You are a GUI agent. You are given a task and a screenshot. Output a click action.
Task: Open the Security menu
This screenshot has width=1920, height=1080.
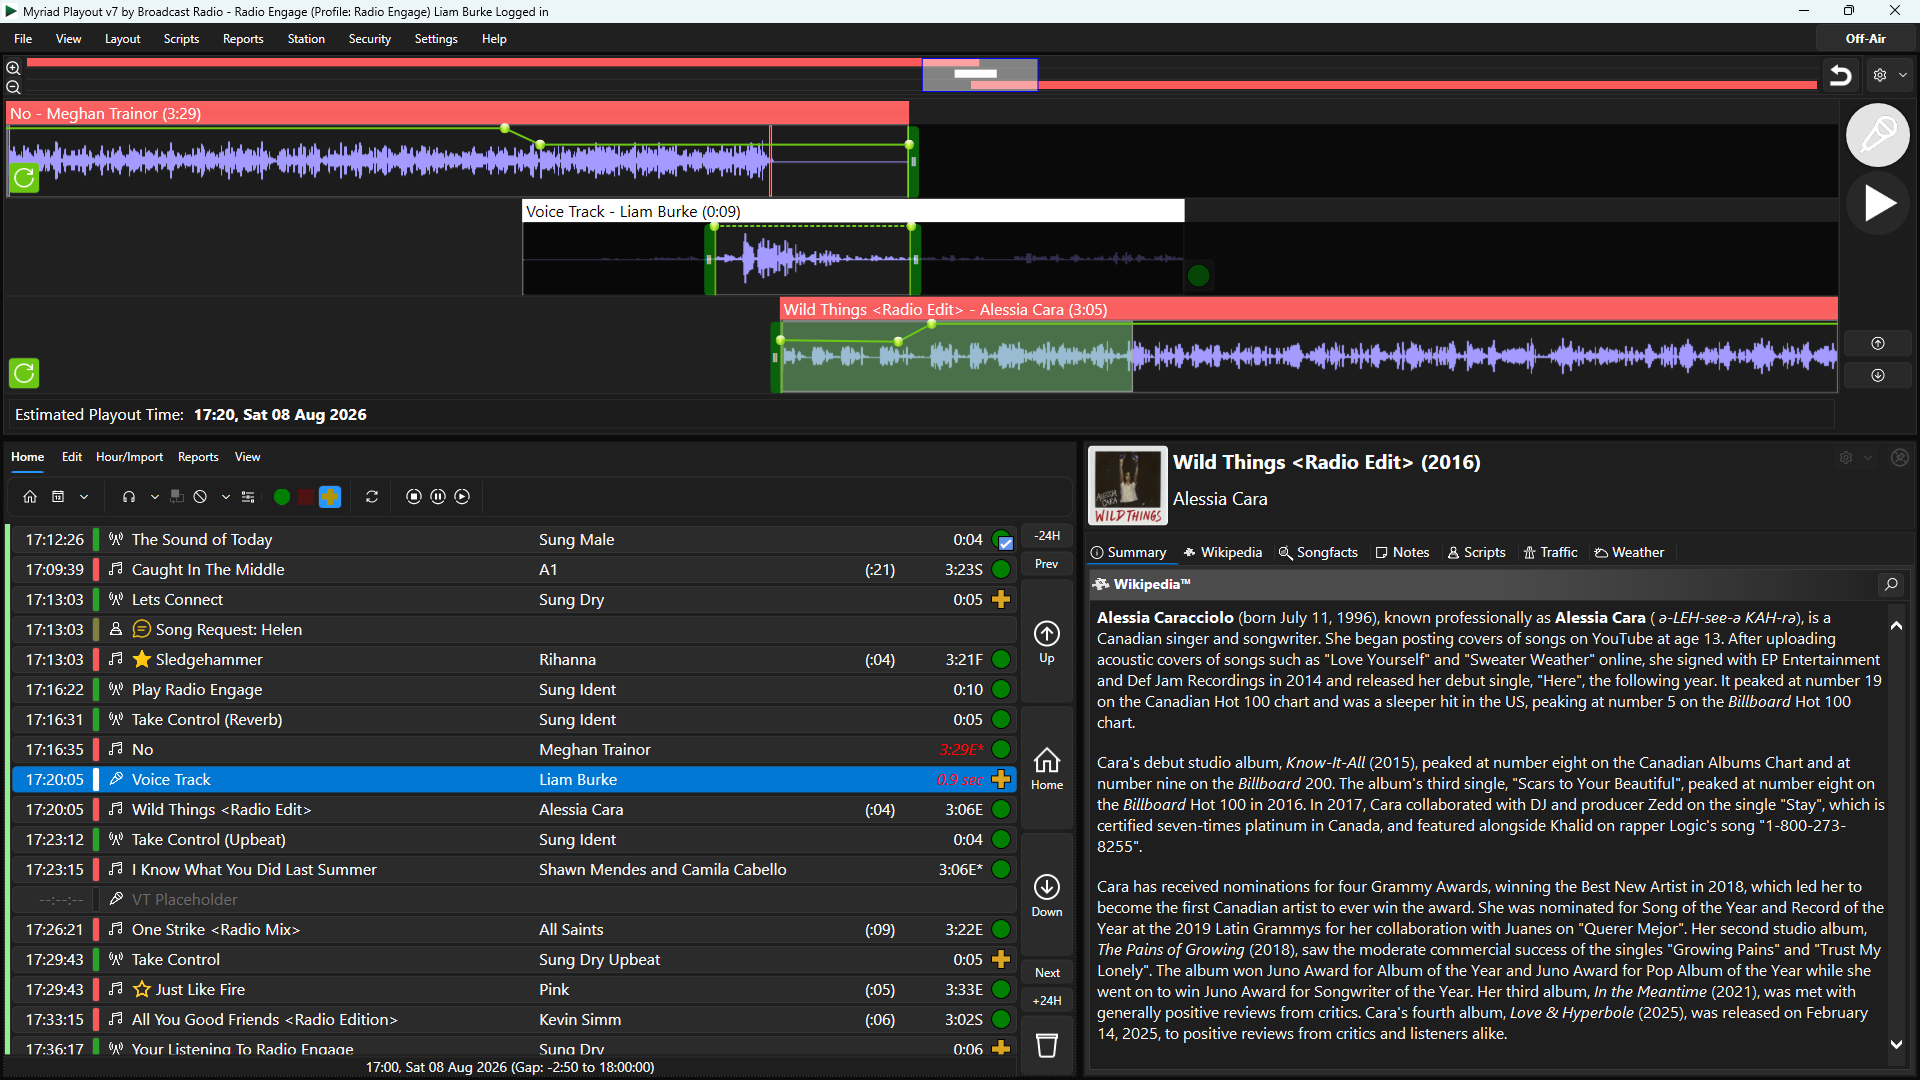point(370,39)
